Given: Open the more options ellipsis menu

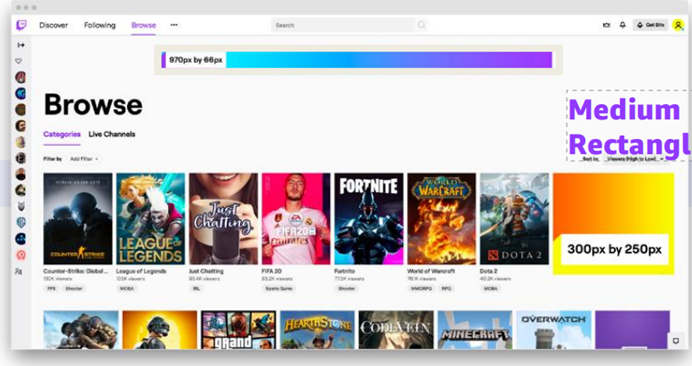Looking at the screenshot, I should pyautogui.click(x=174, y=25).
